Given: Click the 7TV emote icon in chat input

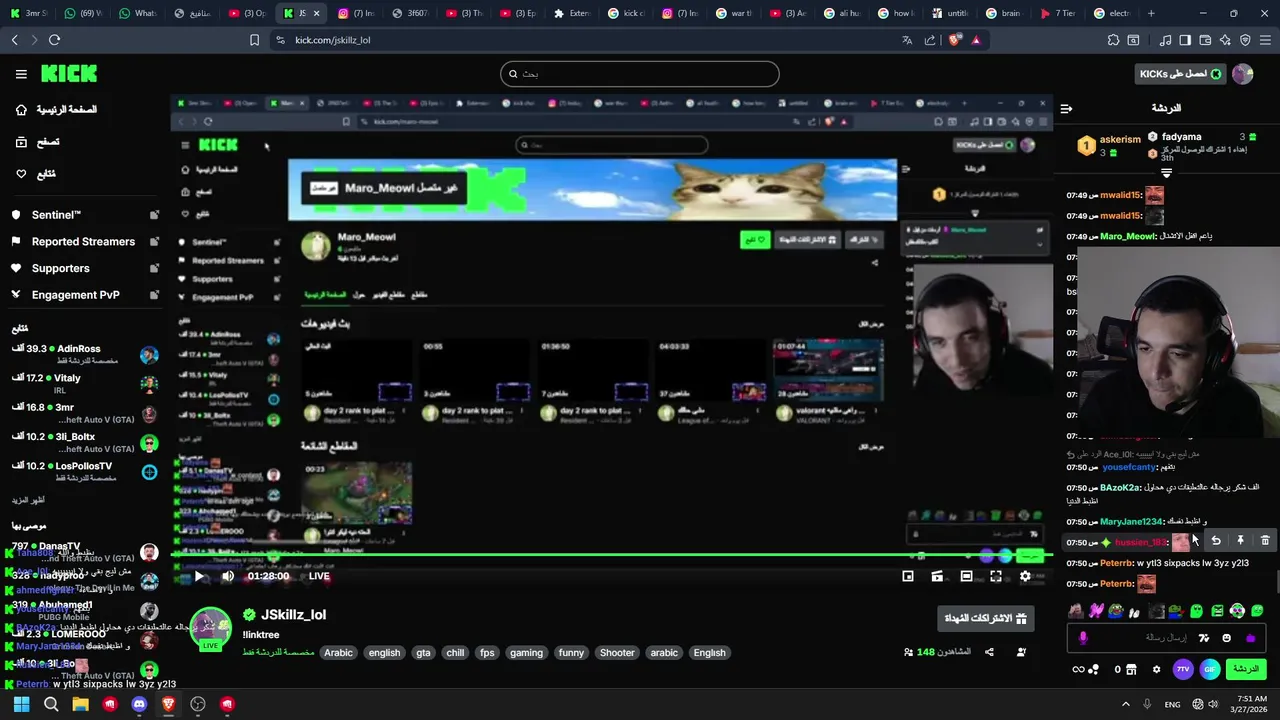Looking at the screenshot, I should 1203,638.
